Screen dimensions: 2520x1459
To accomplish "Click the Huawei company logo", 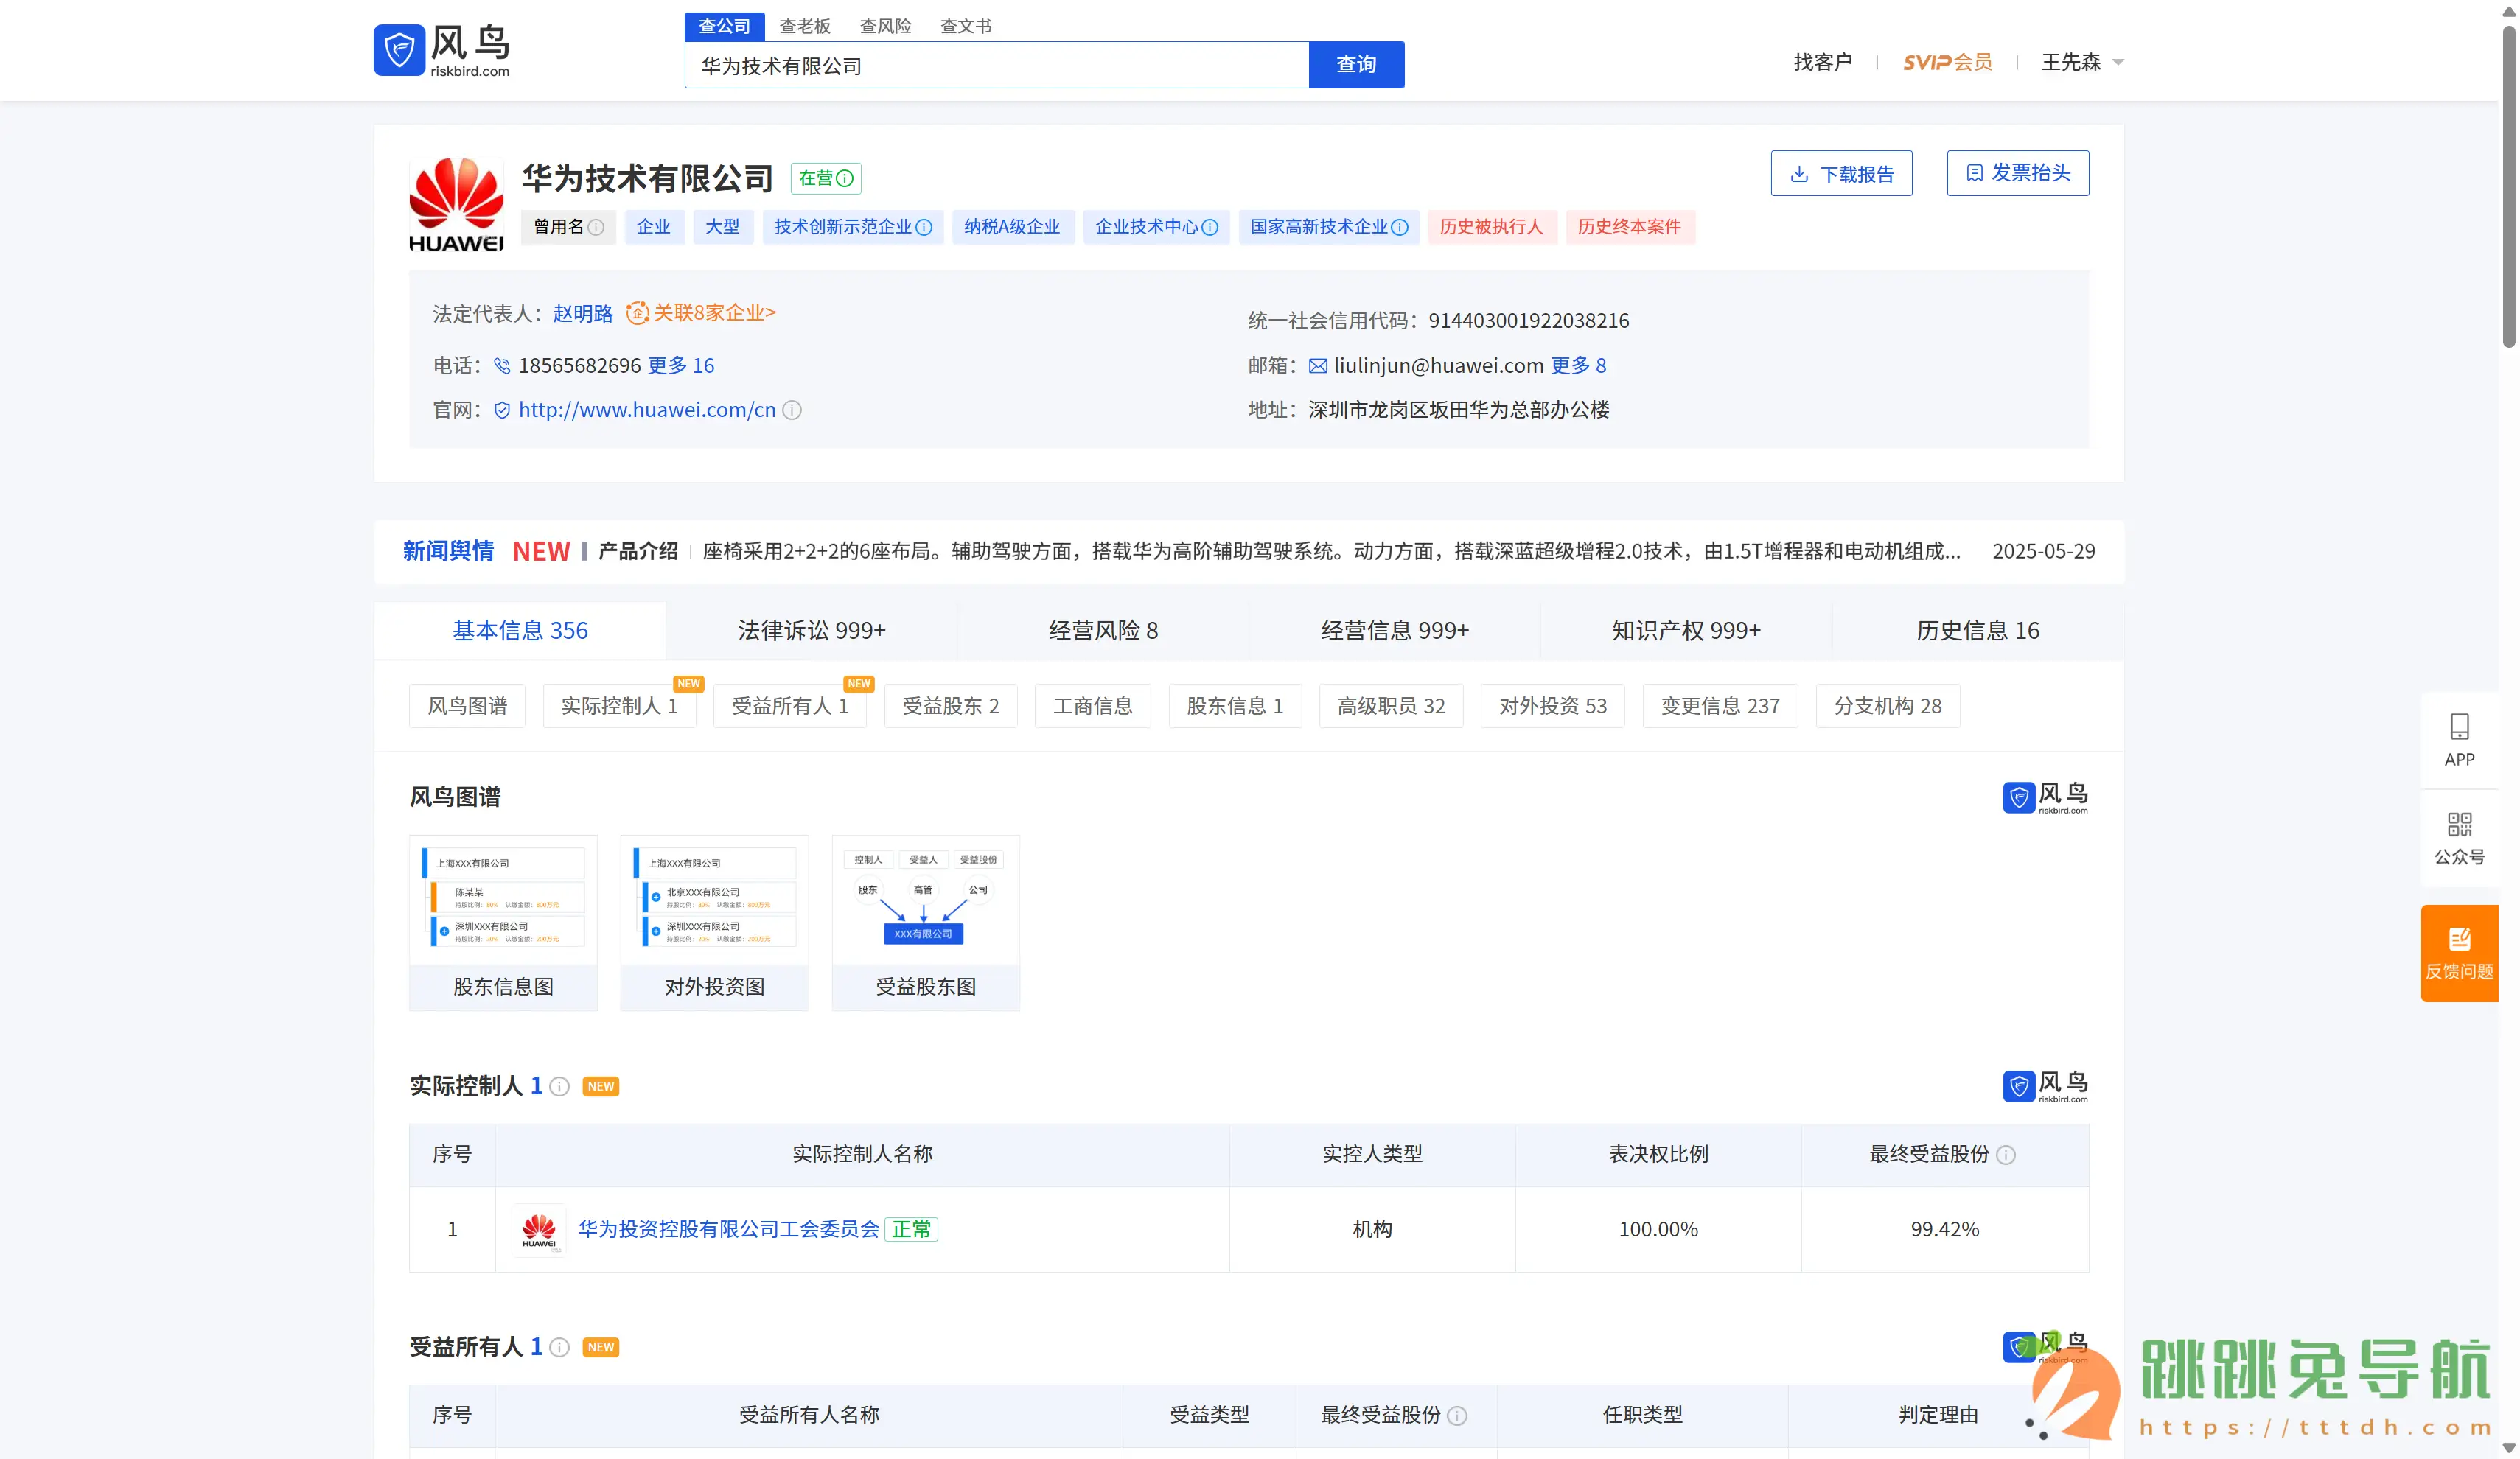I will [456, 205].
